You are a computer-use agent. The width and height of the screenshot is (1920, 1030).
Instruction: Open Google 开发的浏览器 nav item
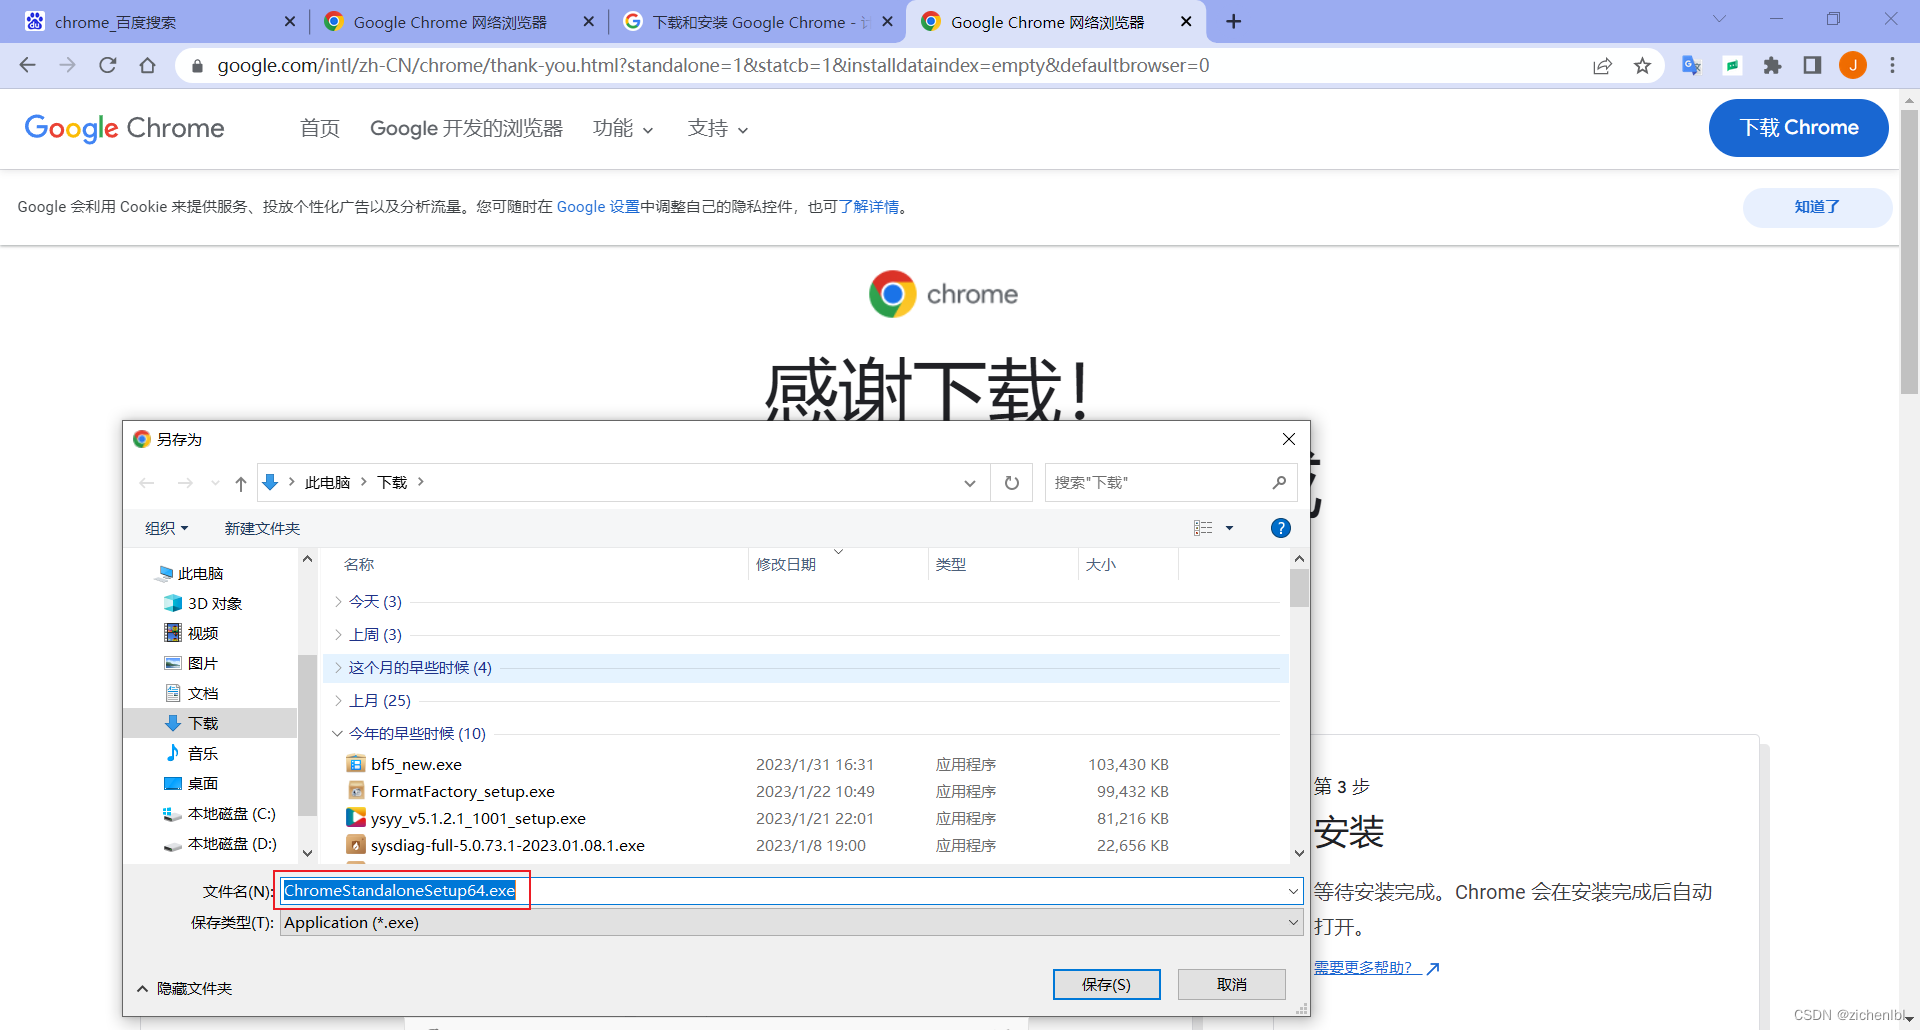(466, 128)
